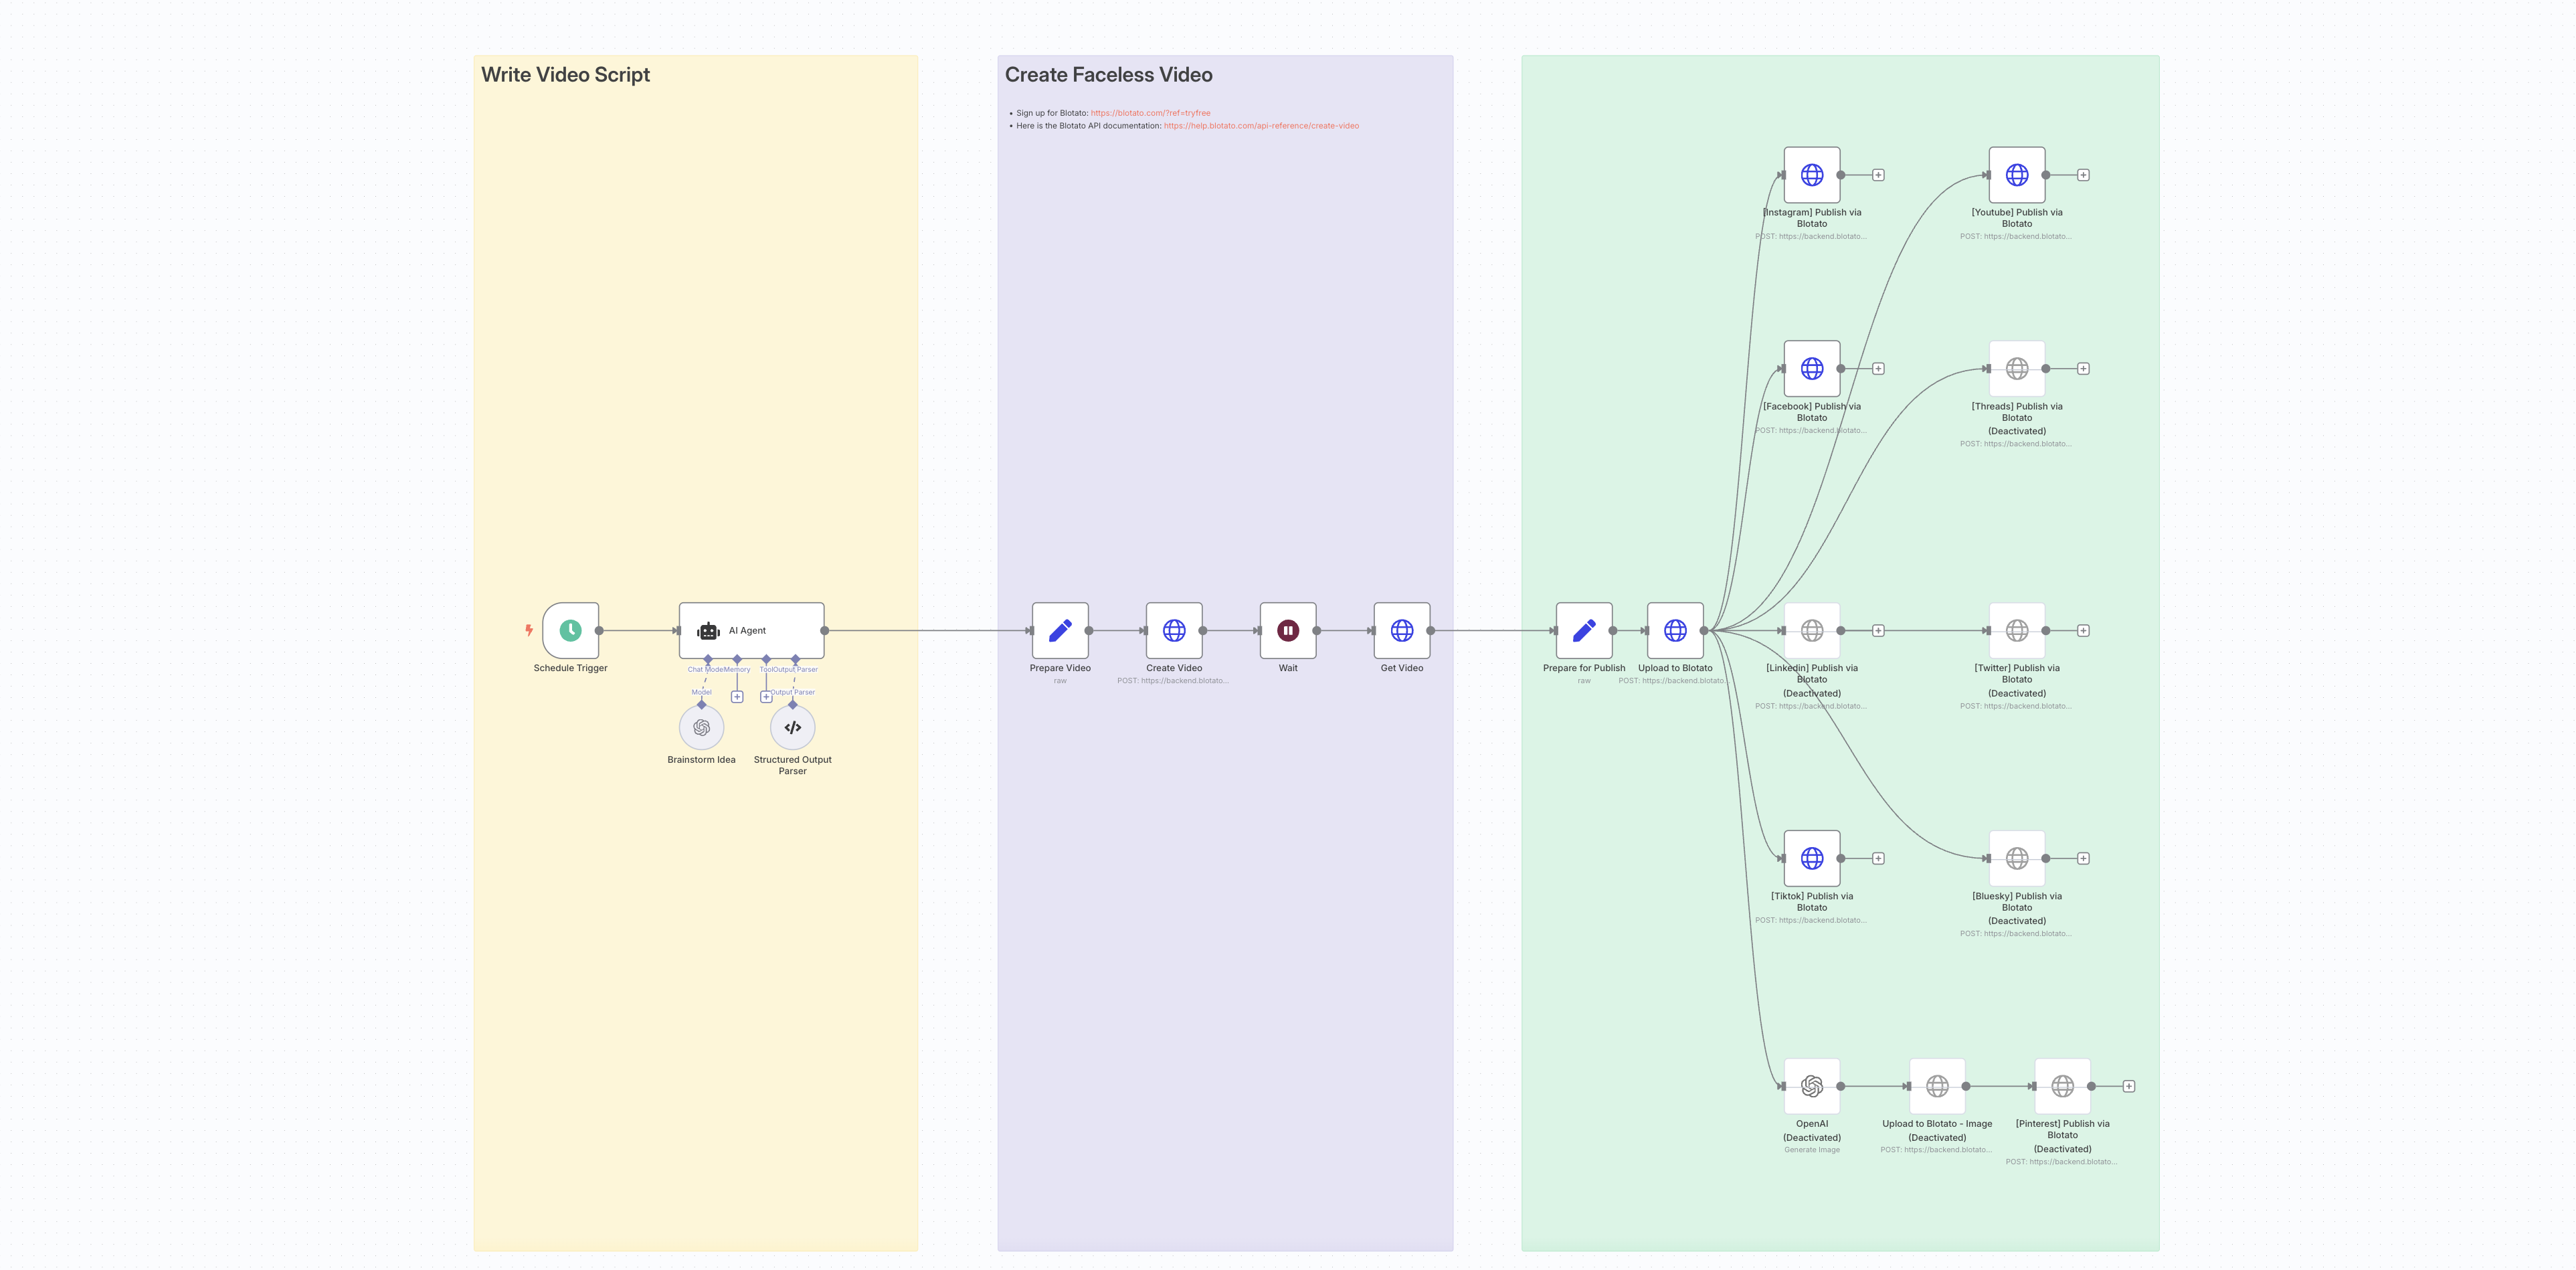Select the Upload to Blotato node

click(x=1675, y=630)
